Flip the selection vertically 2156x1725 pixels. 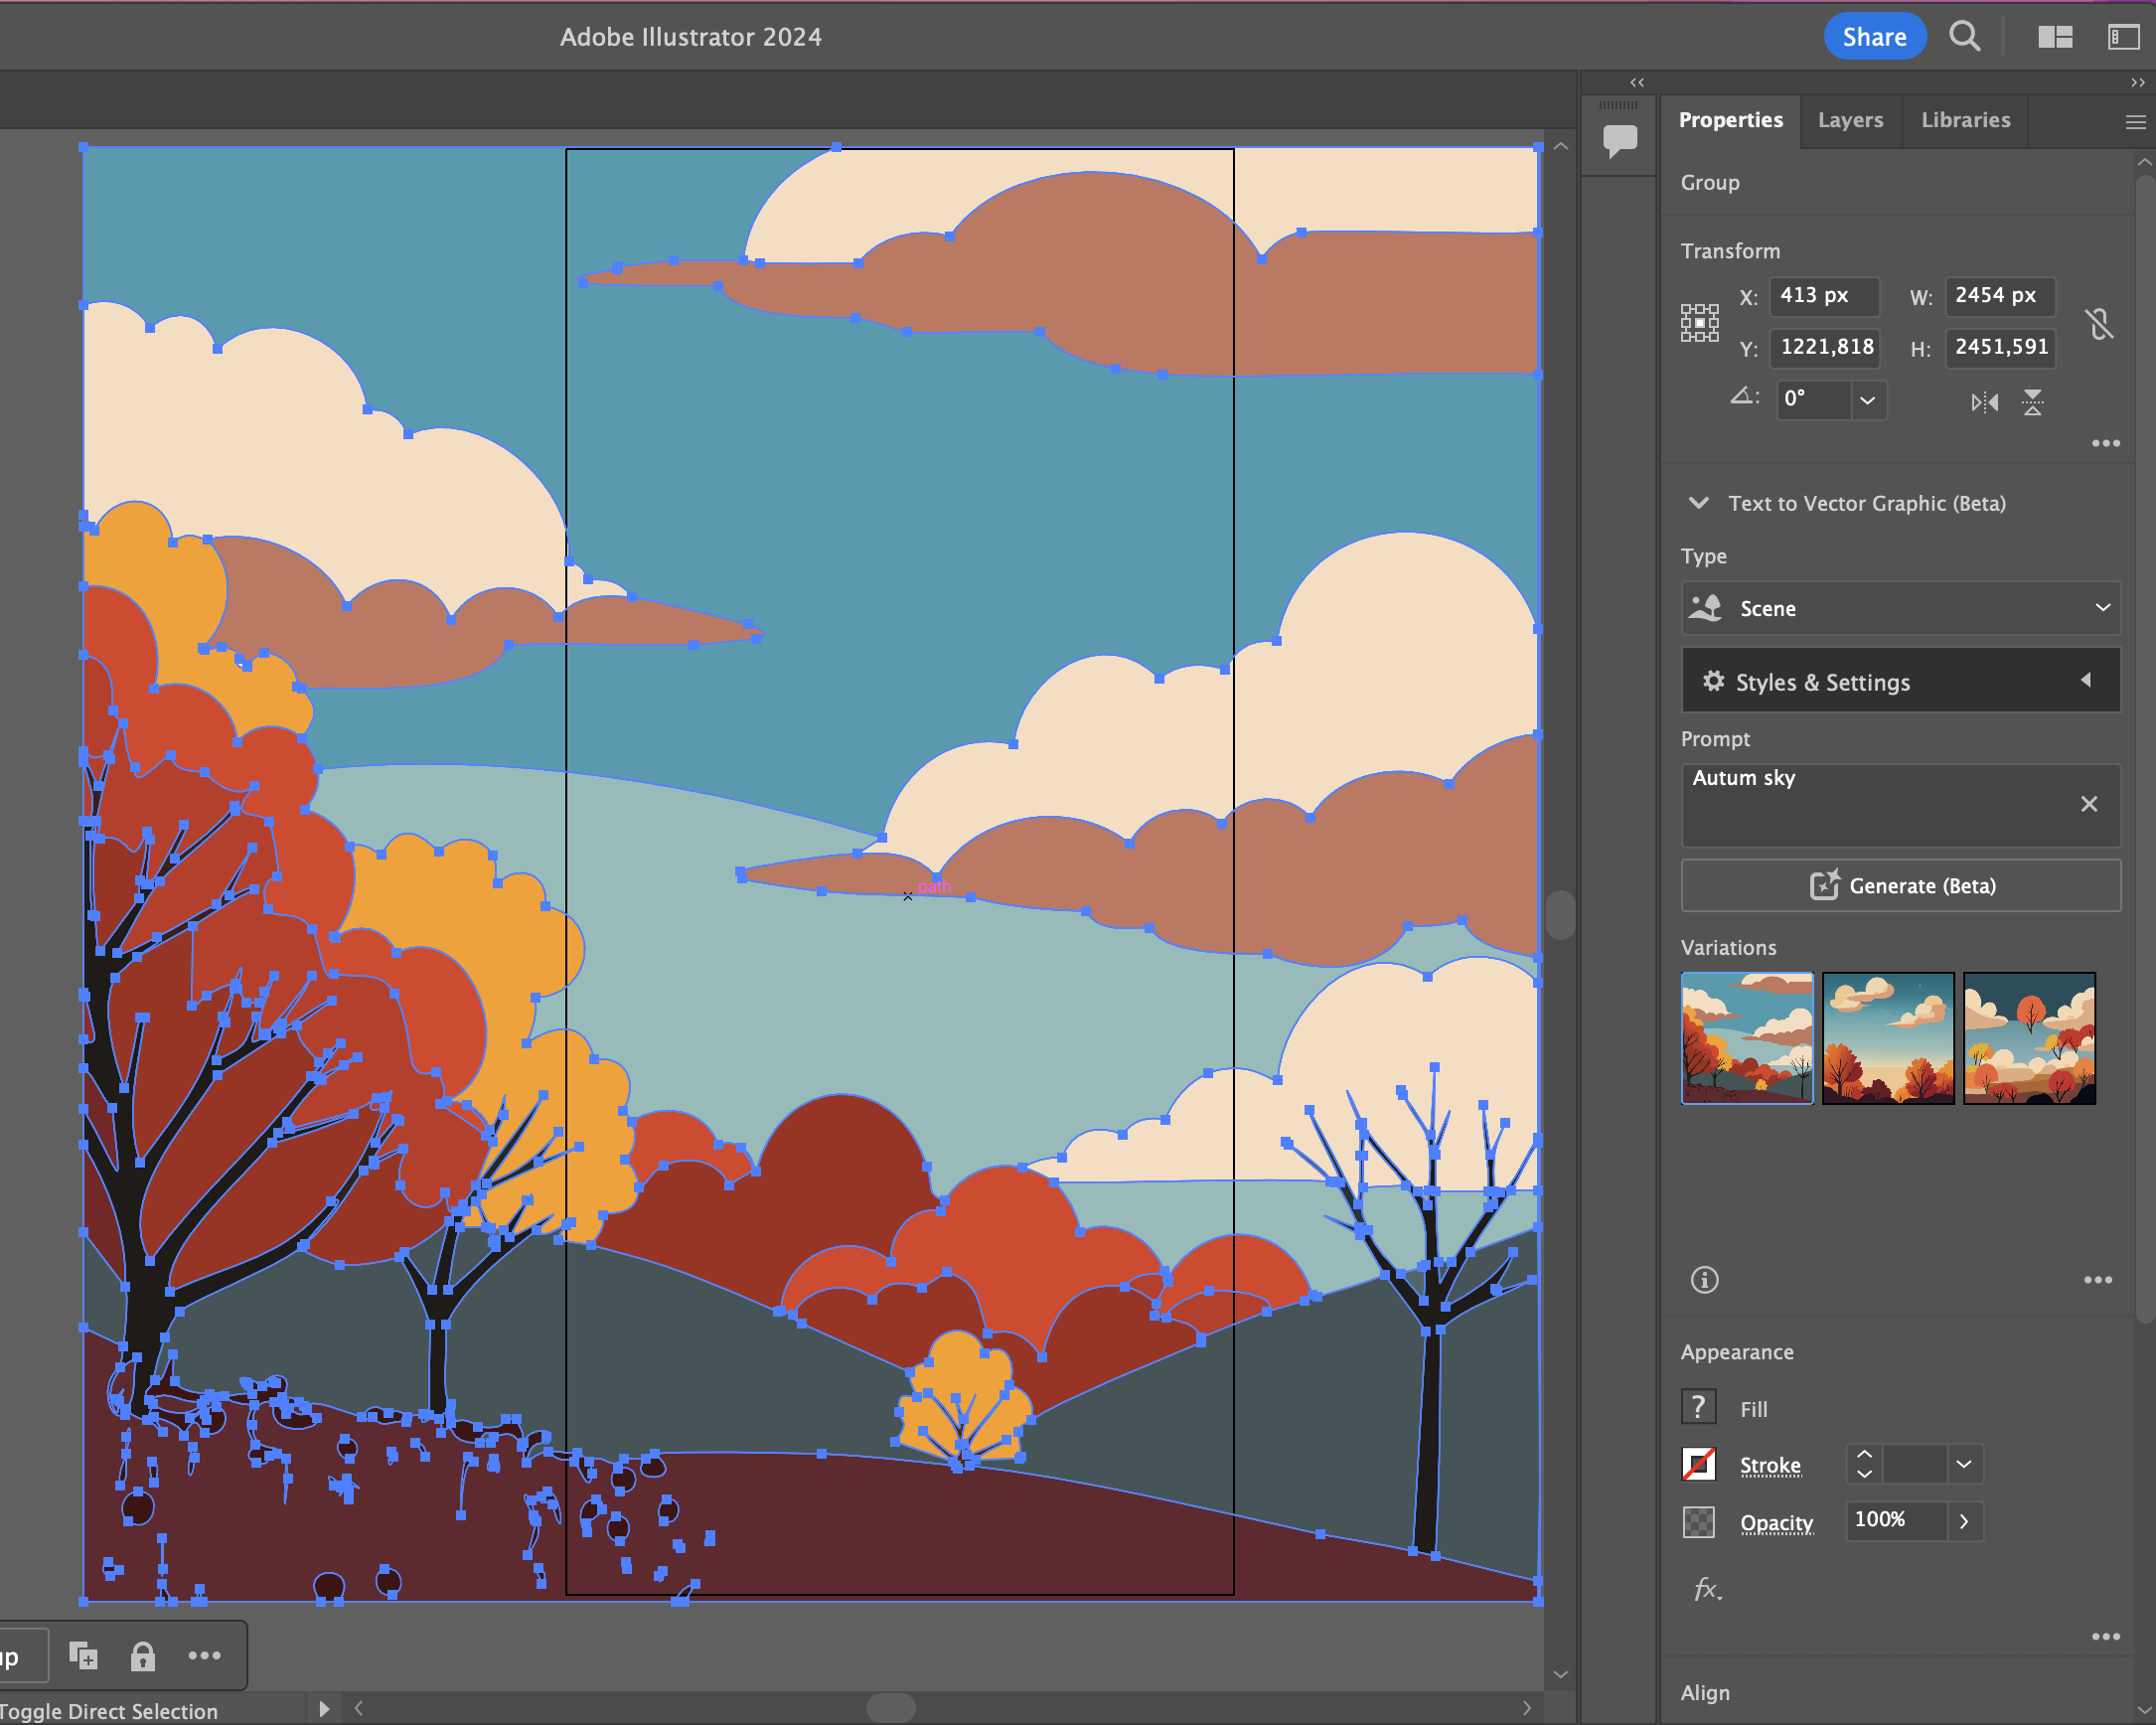[x=2032, y=403]
